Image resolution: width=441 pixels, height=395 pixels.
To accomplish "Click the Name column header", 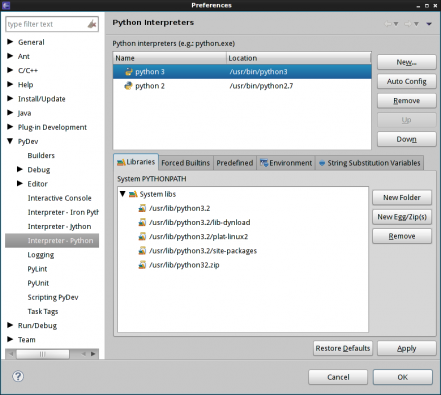I will click(170, 58).
